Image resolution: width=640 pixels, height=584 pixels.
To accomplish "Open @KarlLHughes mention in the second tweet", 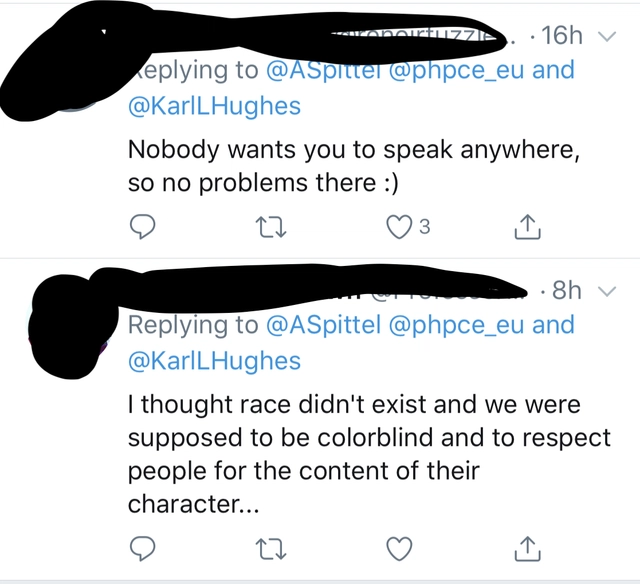I will click(x=214, y=361).
